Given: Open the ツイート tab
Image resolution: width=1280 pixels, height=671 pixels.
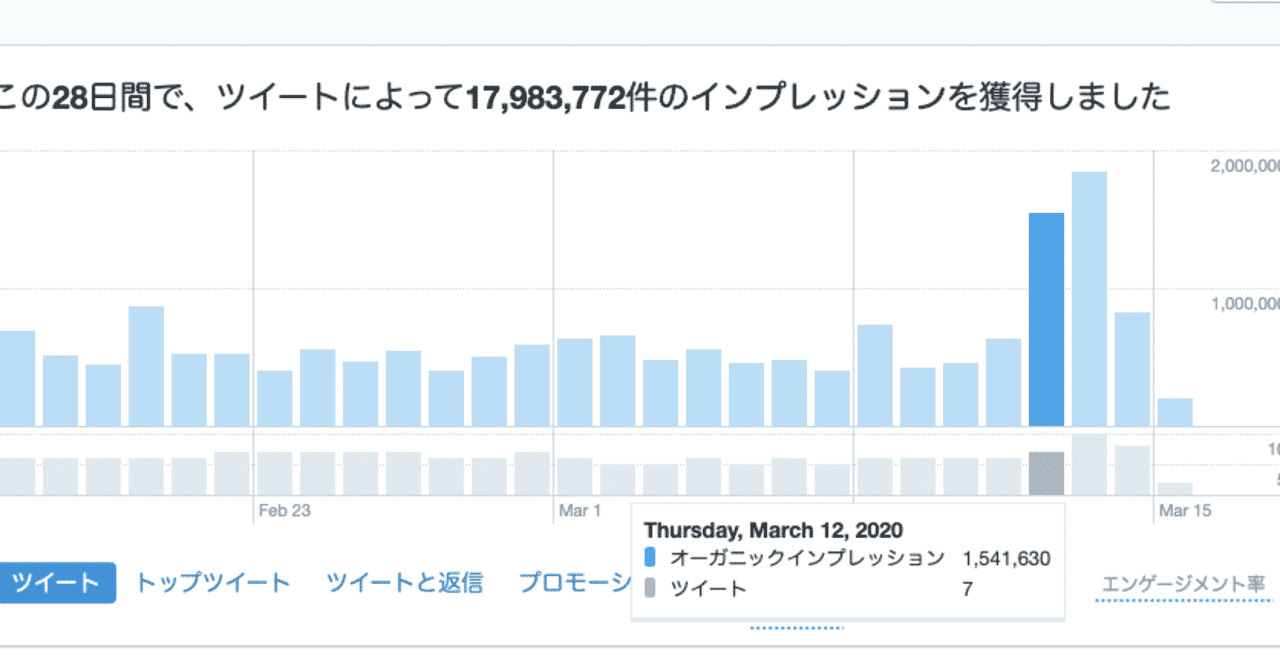Looking at the screenshot, I should [57, 583].
